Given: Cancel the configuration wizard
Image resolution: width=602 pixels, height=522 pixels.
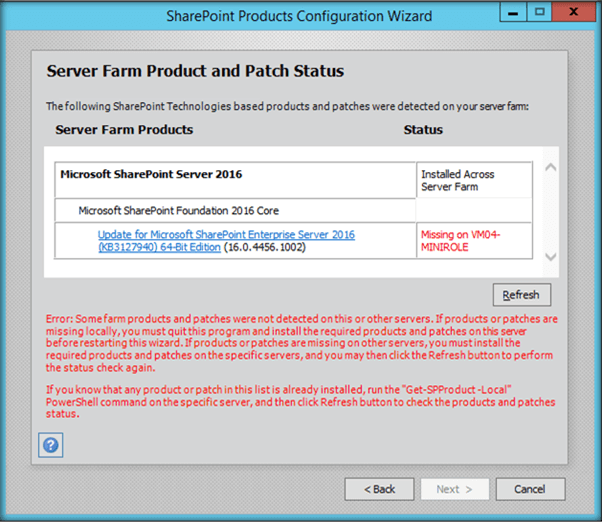Looking at the screenshot, I should tap(530, 489).
